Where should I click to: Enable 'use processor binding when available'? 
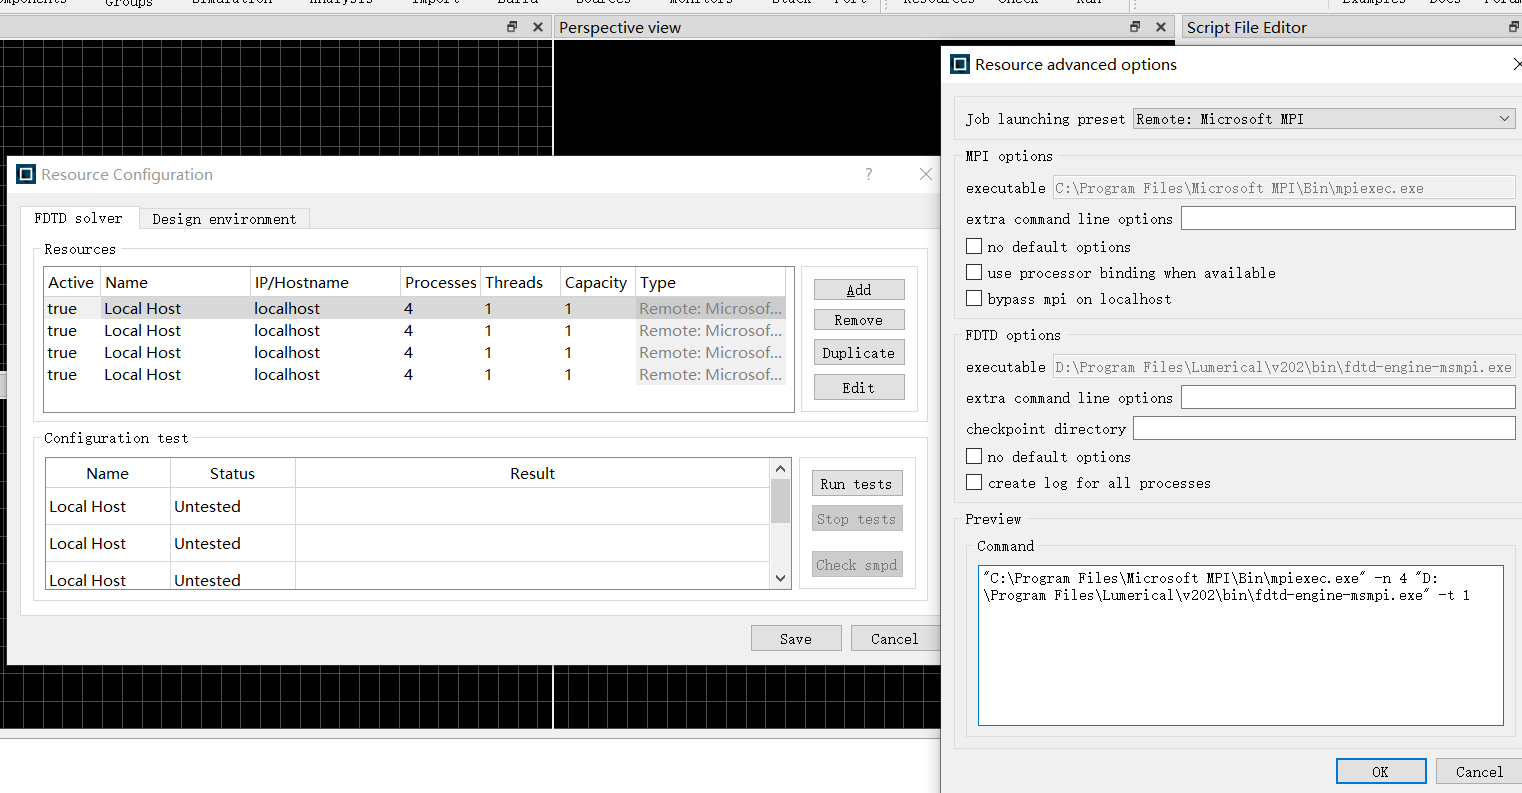point(974,272)
